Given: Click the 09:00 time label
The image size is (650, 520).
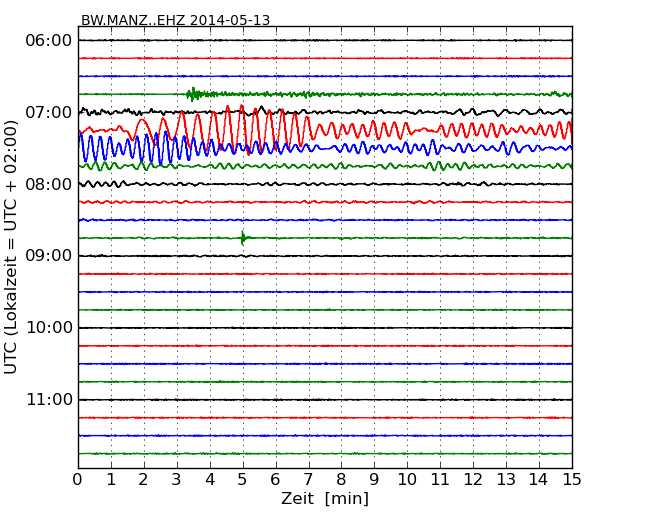Looking at the screenshot, I should pyautogui.click(x=49, y=256).
